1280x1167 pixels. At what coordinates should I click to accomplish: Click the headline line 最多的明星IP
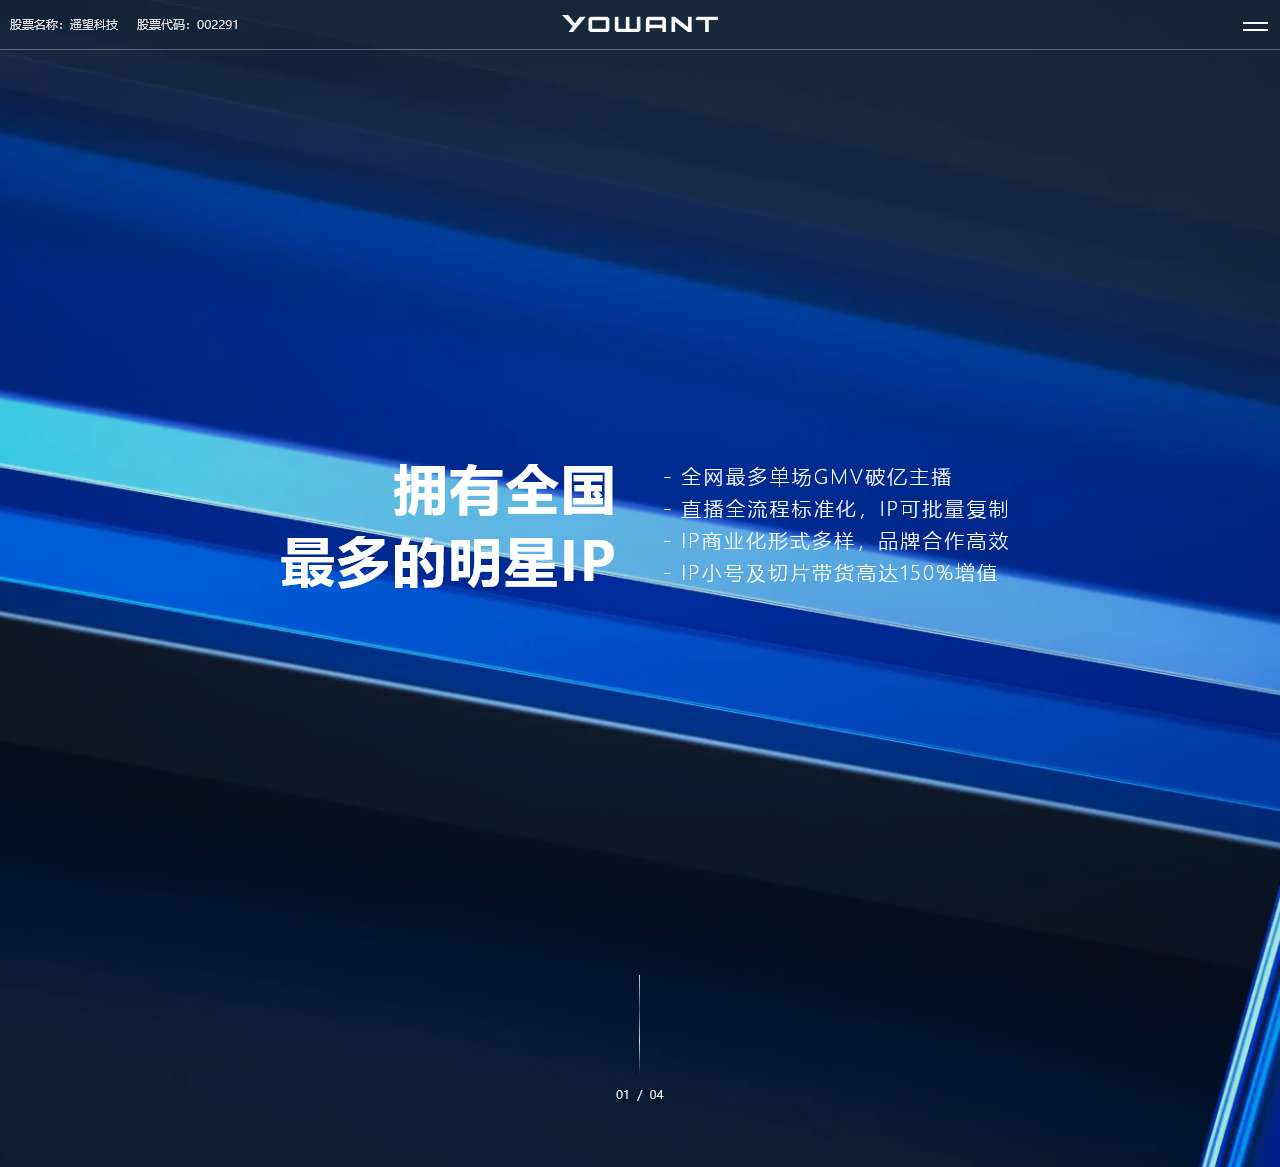coord(448,562)
